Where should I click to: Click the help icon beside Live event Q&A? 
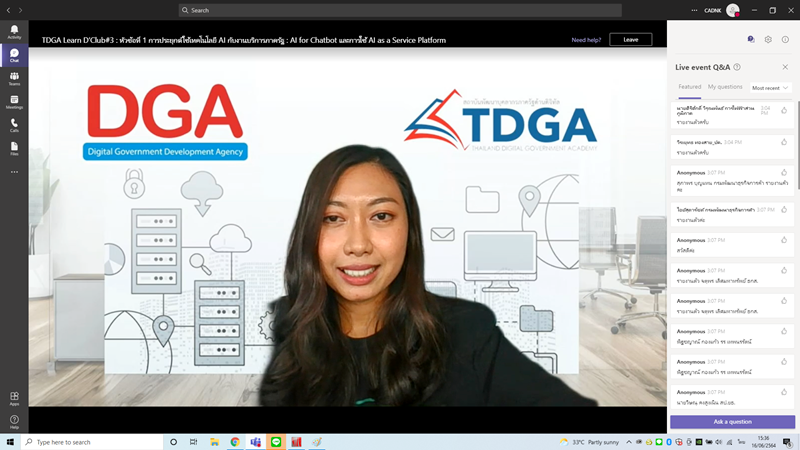point(737,67)
